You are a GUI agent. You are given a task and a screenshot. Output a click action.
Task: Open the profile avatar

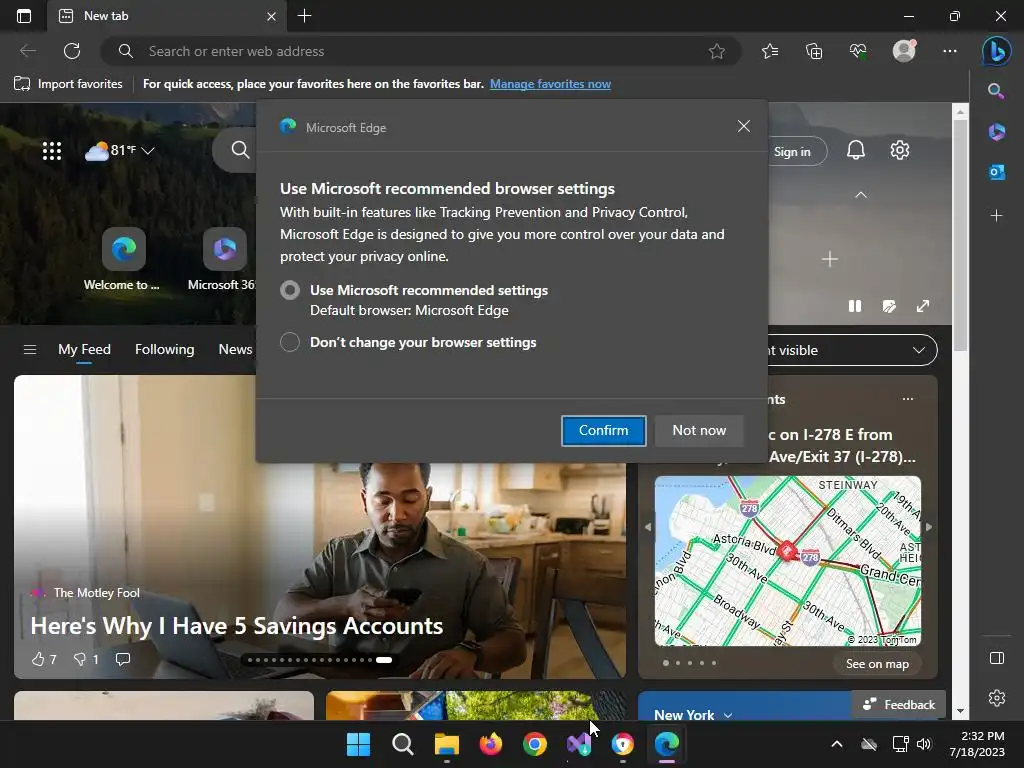coord(904,51)
